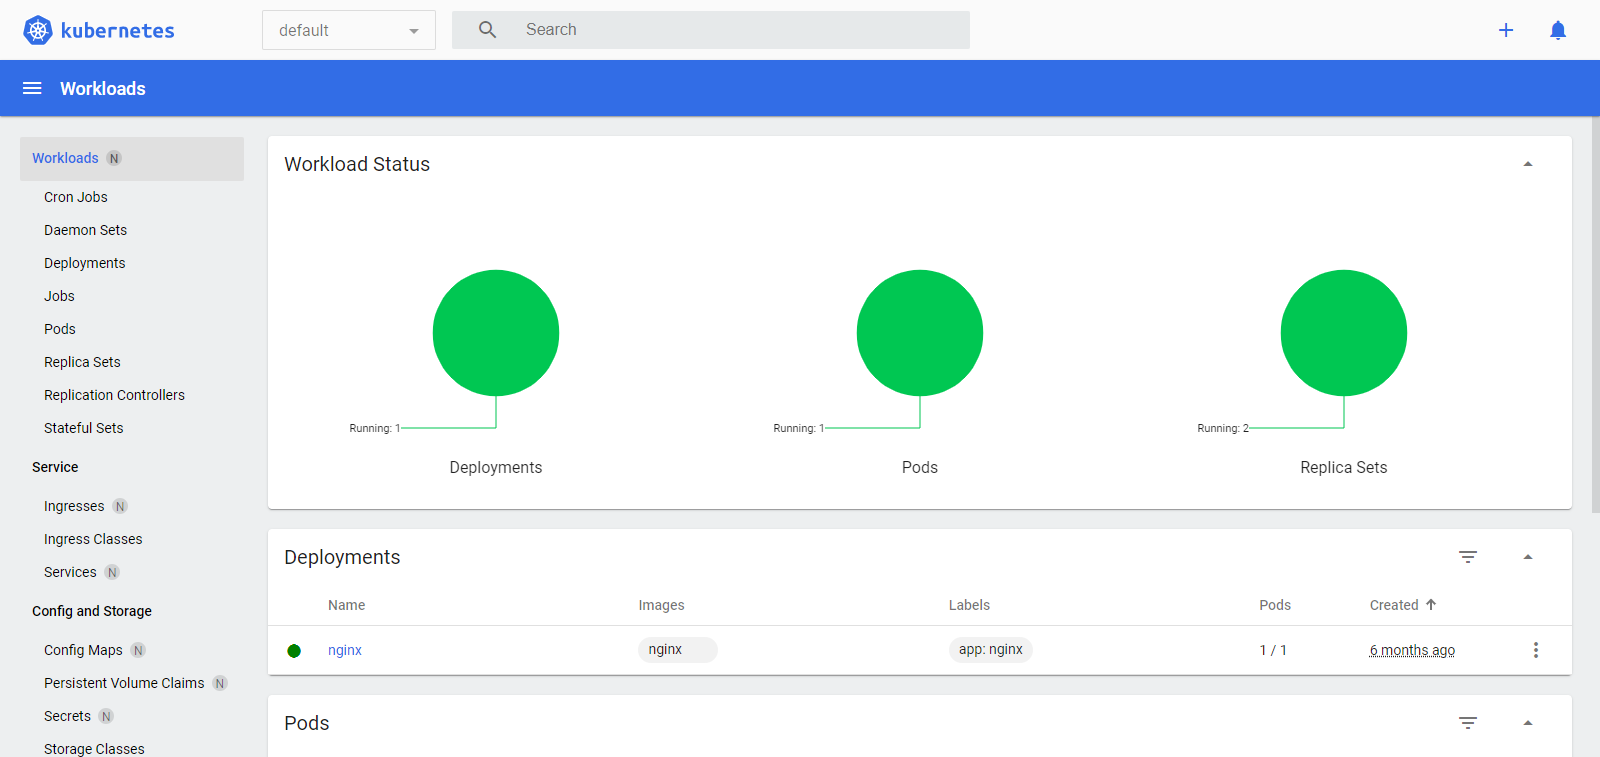Filter the Deployments list
The image size is (1600, 757).
(1468, 557)
